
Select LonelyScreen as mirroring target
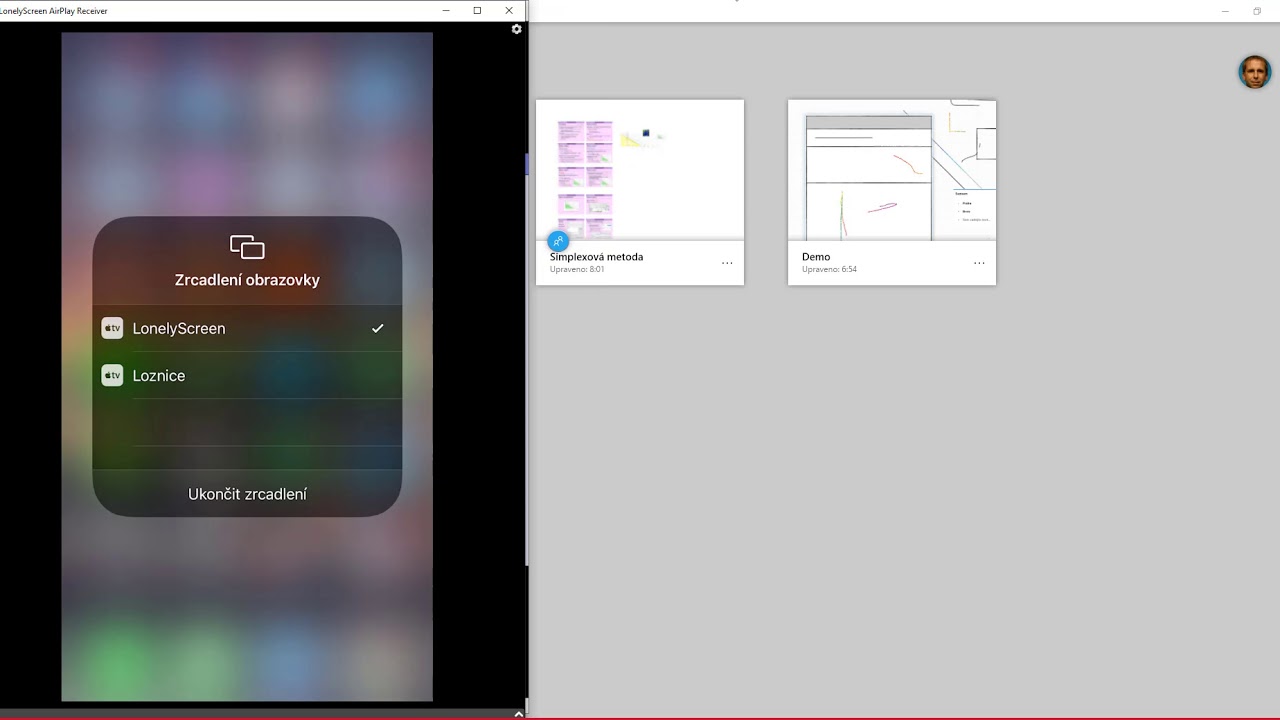pyautogui.click(x=247, y=328)
